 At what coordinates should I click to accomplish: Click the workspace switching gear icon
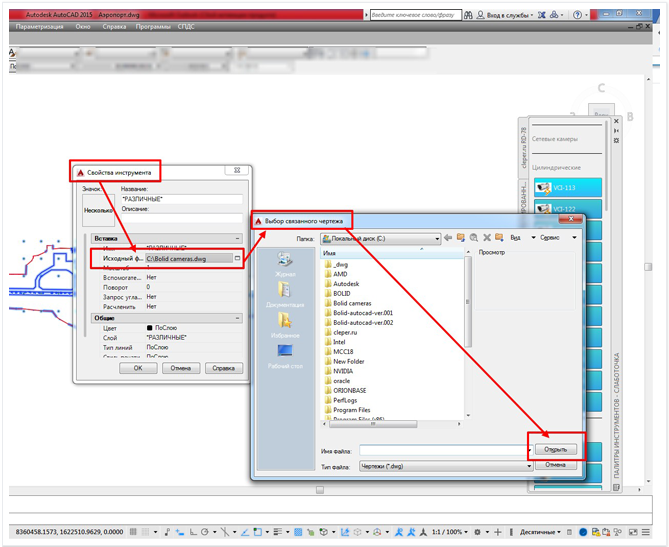[477, 532]
